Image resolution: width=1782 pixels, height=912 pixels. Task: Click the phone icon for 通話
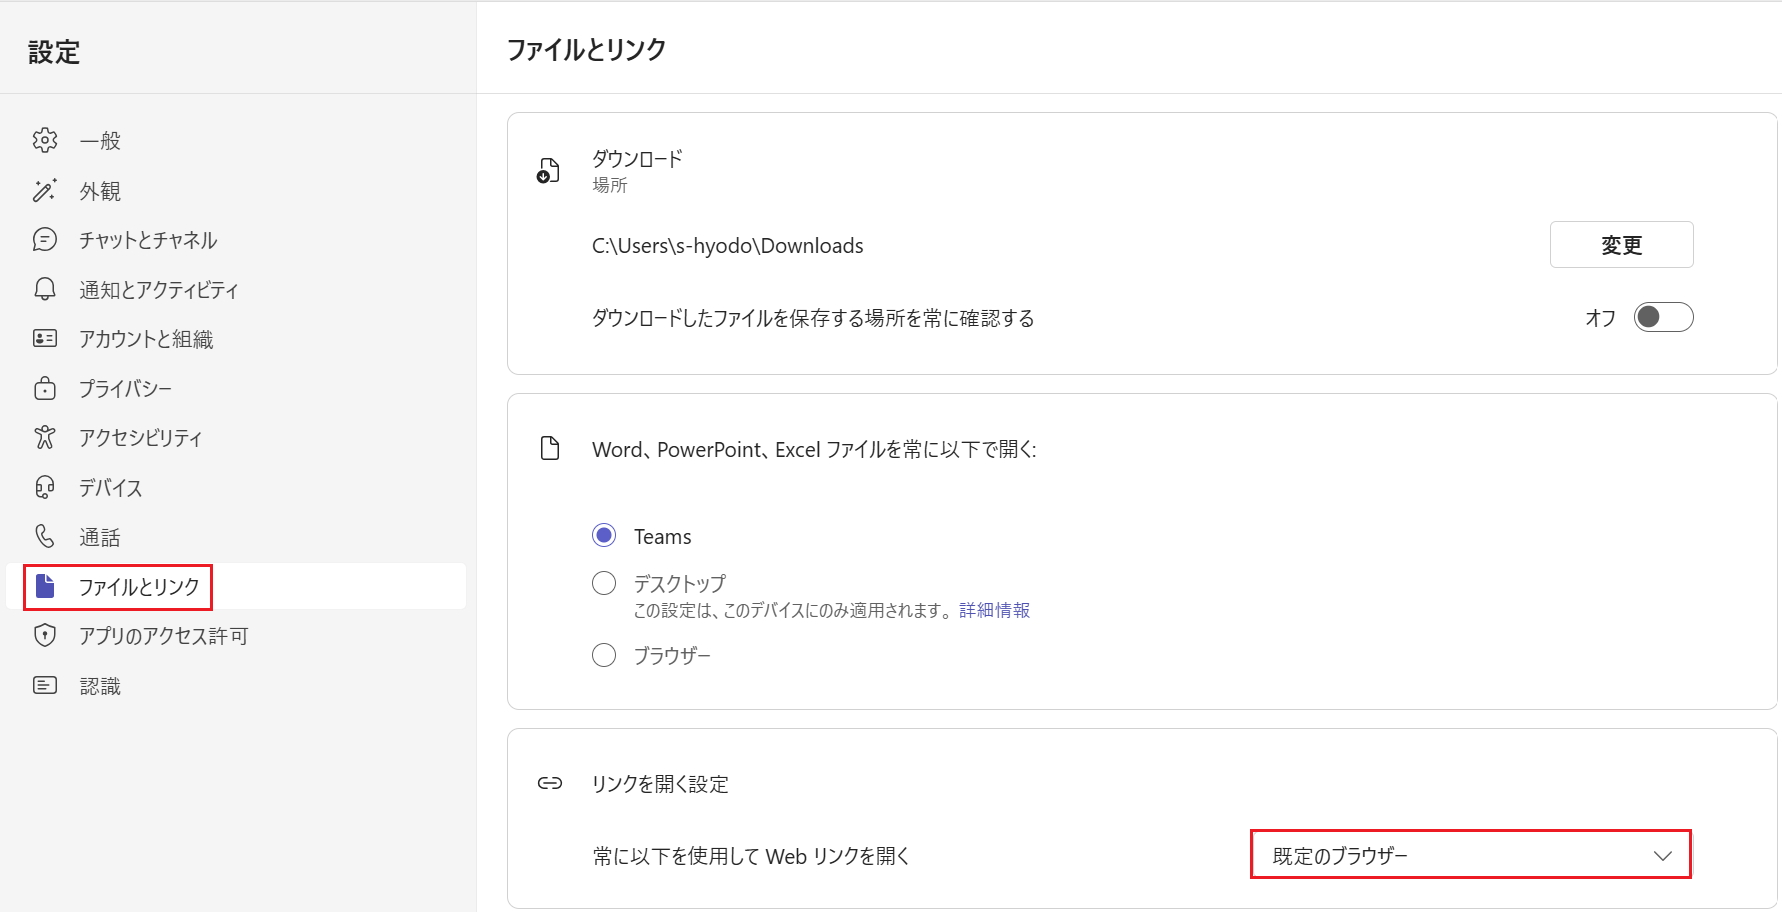45,536
